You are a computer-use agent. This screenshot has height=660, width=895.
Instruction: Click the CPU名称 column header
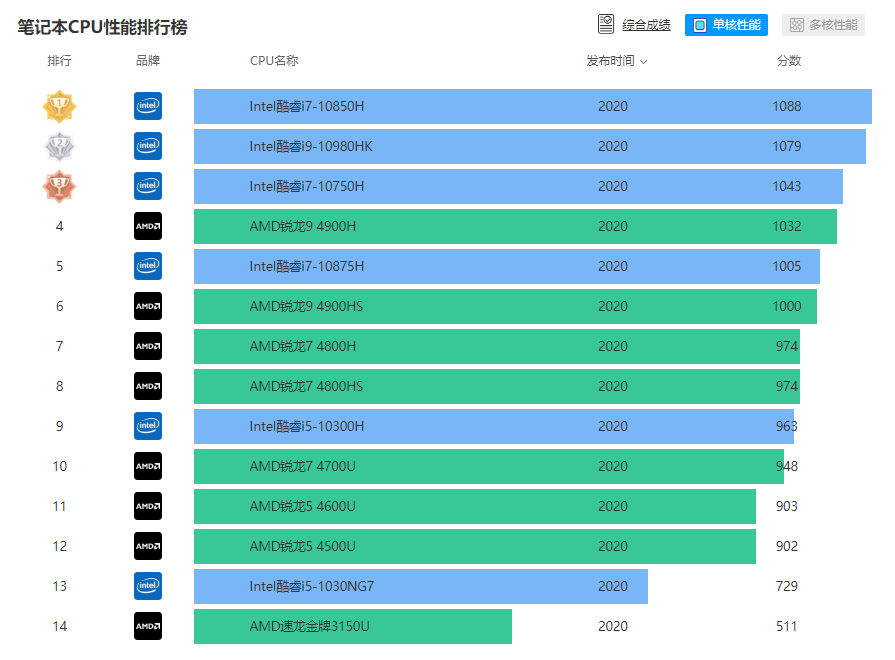coord(274,61)
